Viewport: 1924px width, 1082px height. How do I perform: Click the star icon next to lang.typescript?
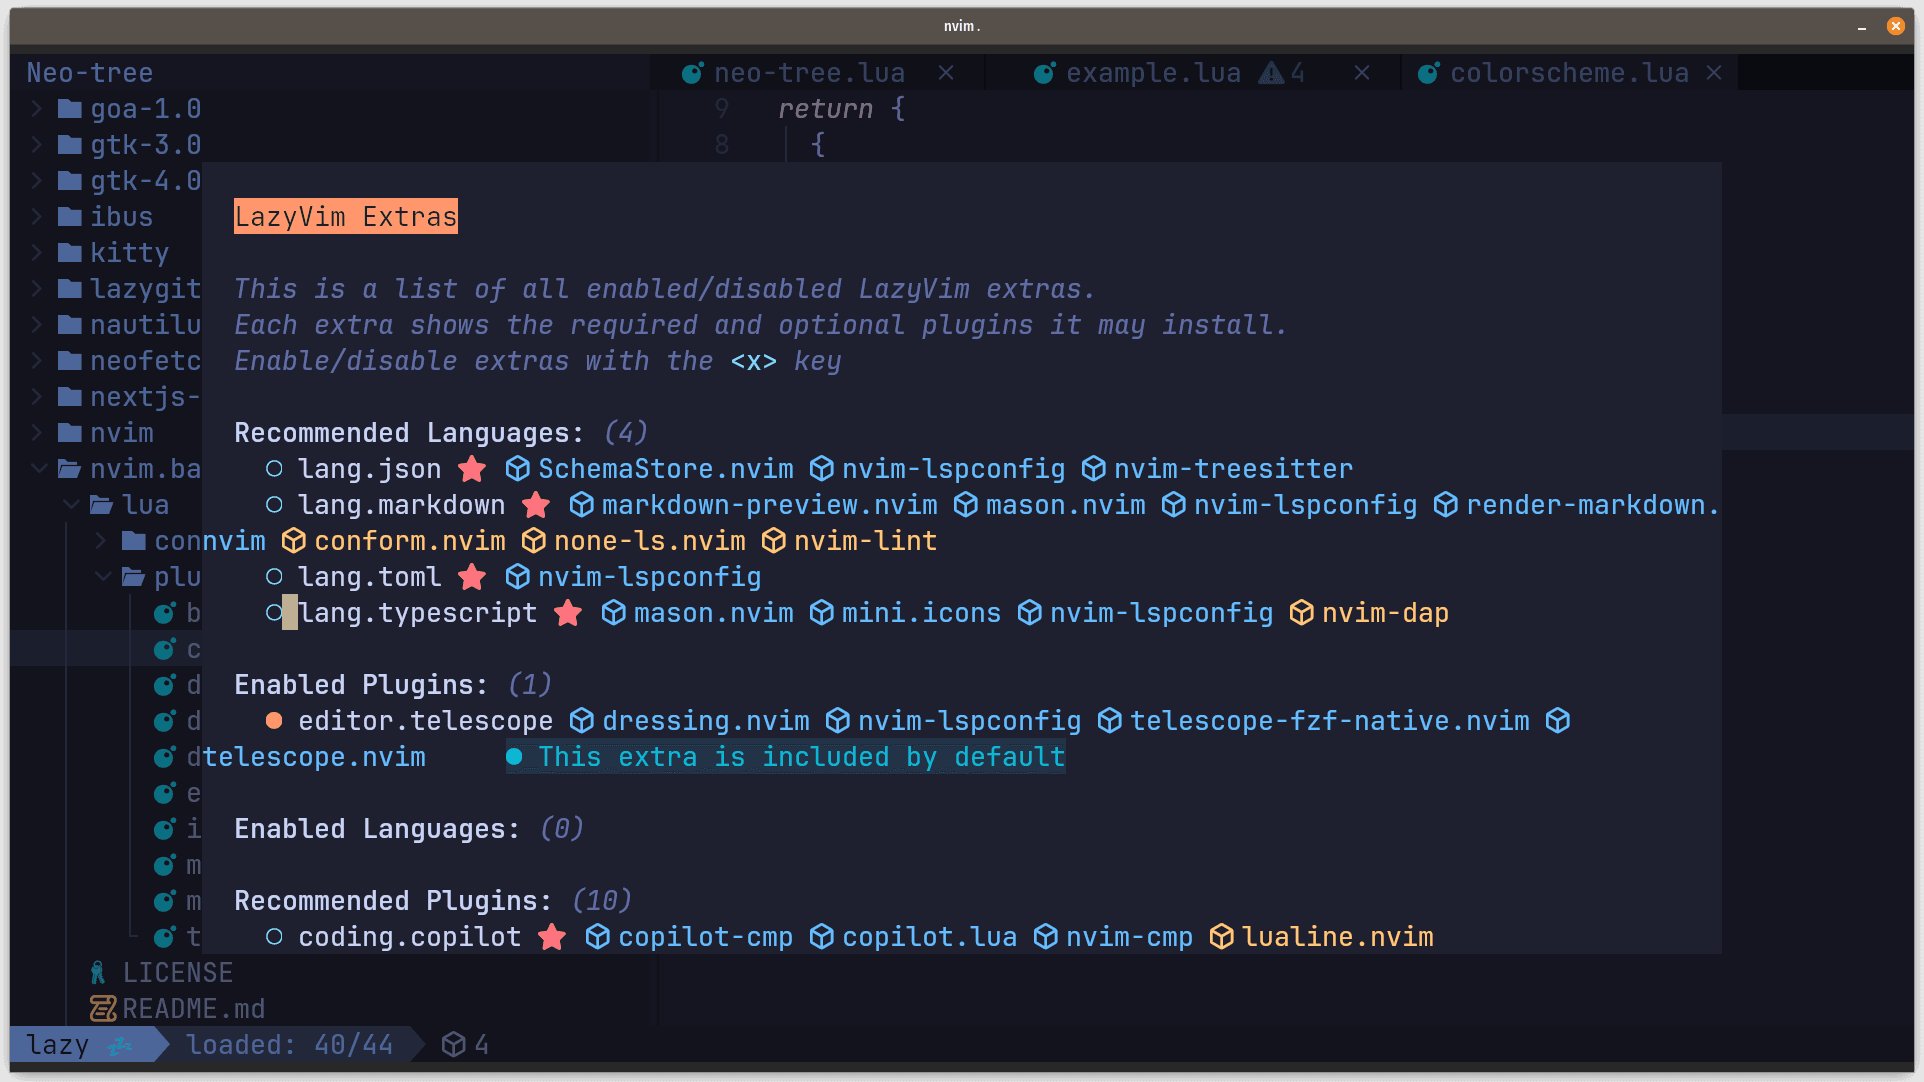point(568,613)
